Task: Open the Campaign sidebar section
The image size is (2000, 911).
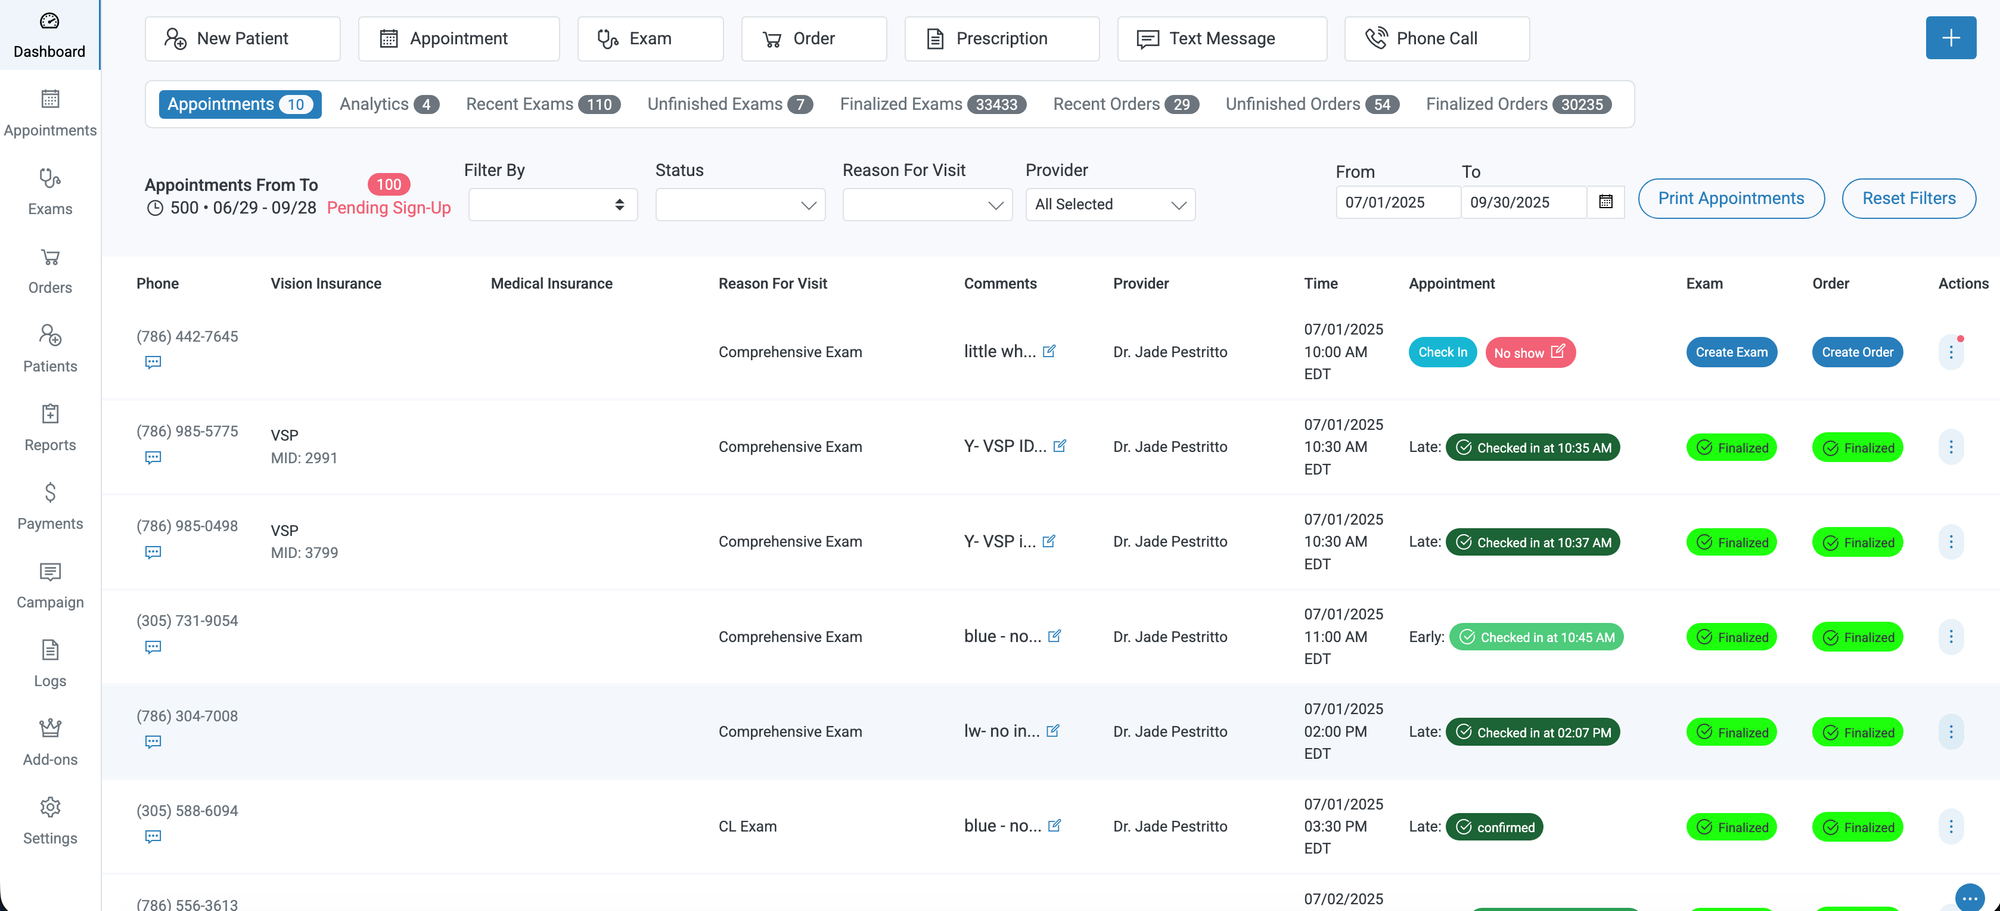Action: point(50,585)
